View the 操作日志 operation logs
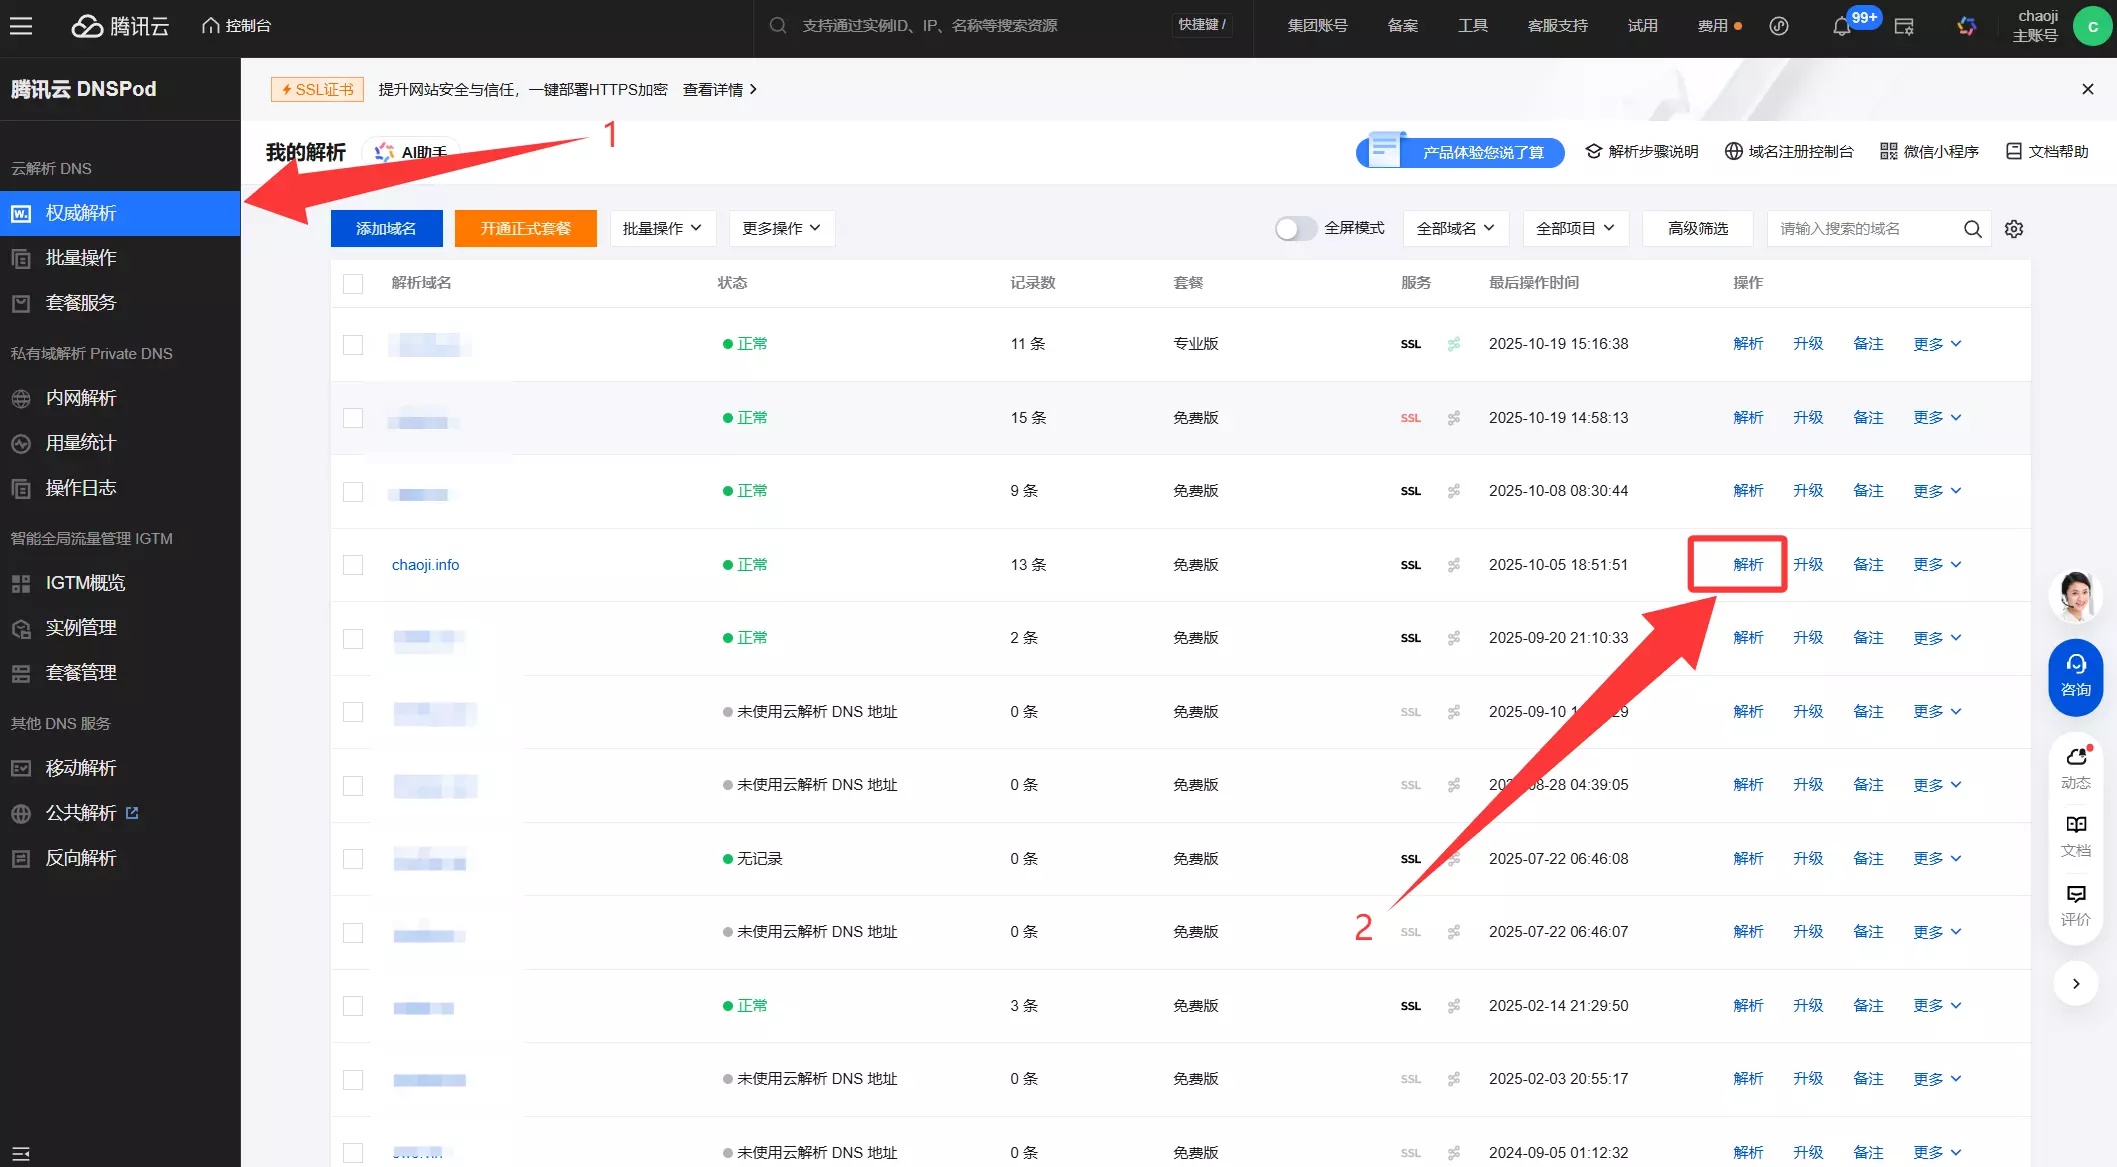The height and width of the screenshot is (1167, 2117). [x=82, y=487]
